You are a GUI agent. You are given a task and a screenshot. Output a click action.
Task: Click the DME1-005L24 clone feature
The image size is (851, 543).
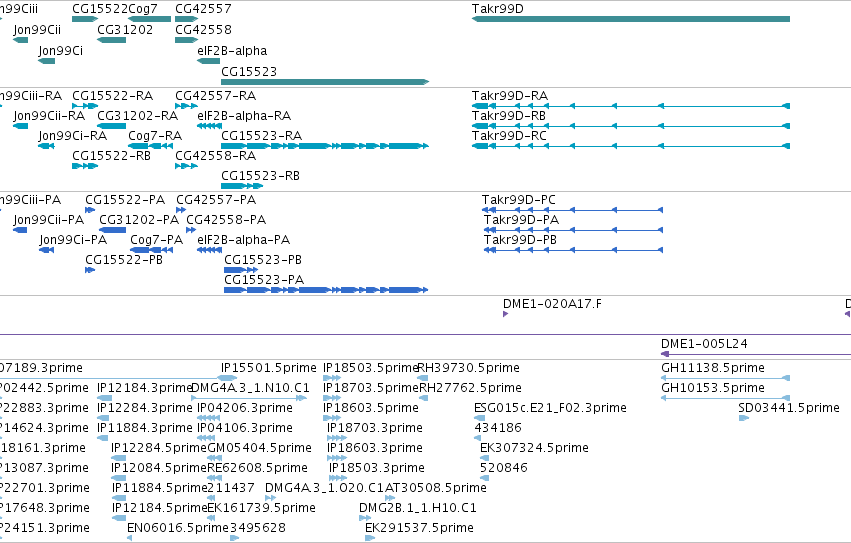click(x=756, y=354)
